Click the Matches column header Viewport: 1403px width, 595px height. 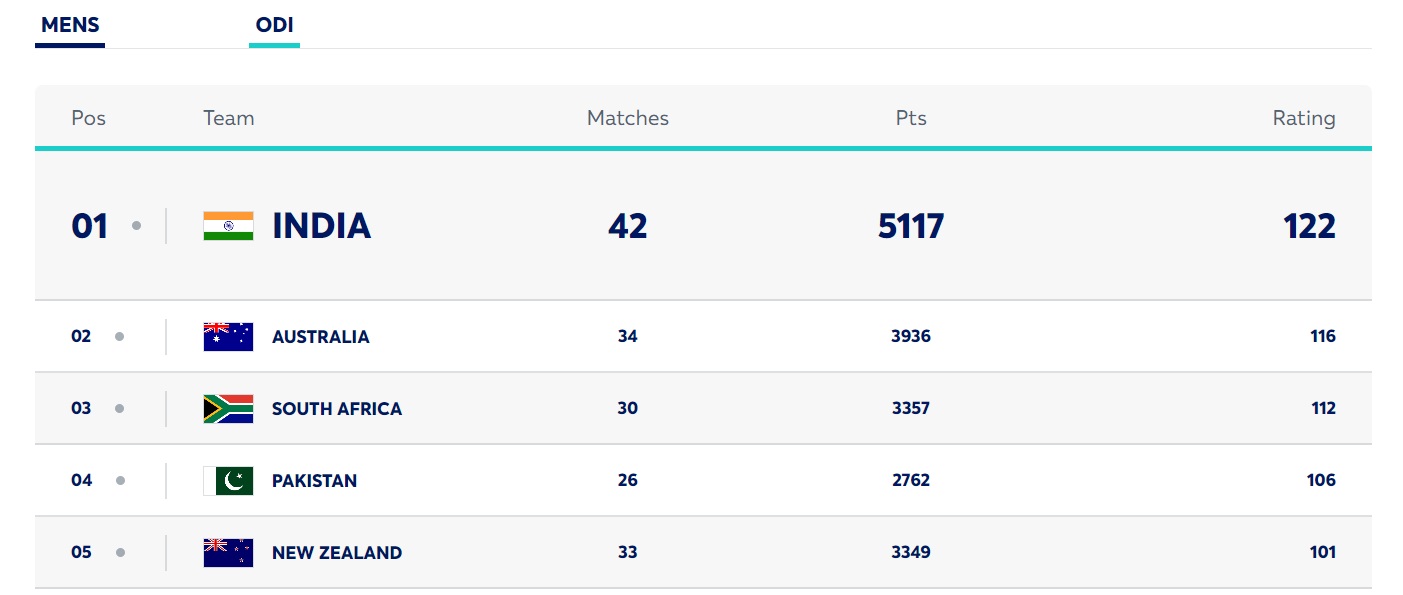pos(628,118)
